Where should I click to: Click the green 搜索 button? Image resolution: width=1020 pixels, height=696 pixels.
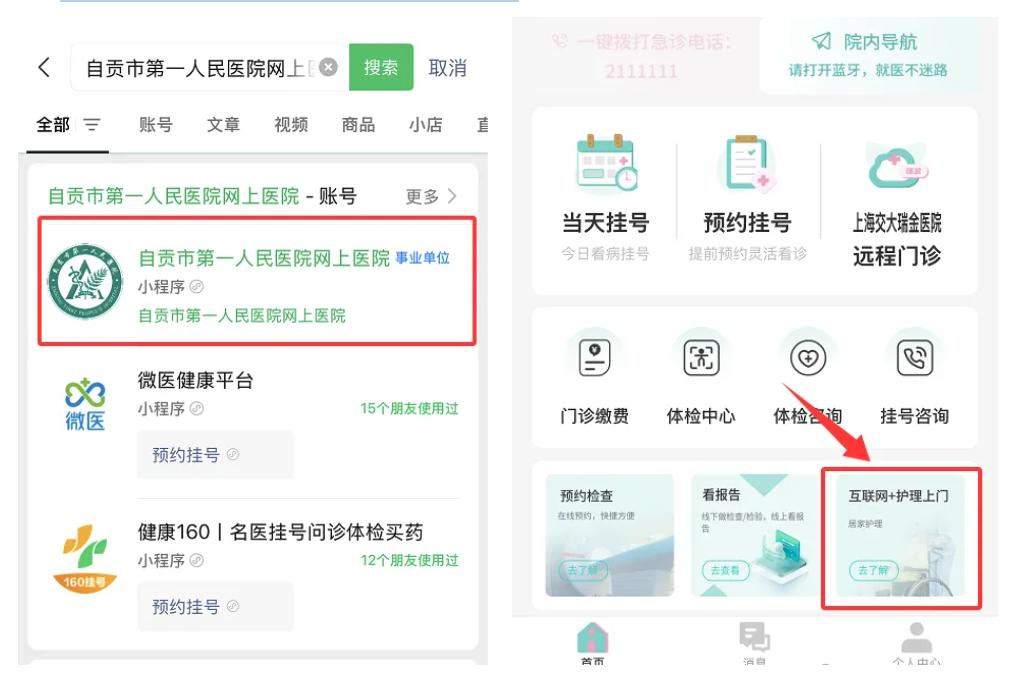[381, 67]
